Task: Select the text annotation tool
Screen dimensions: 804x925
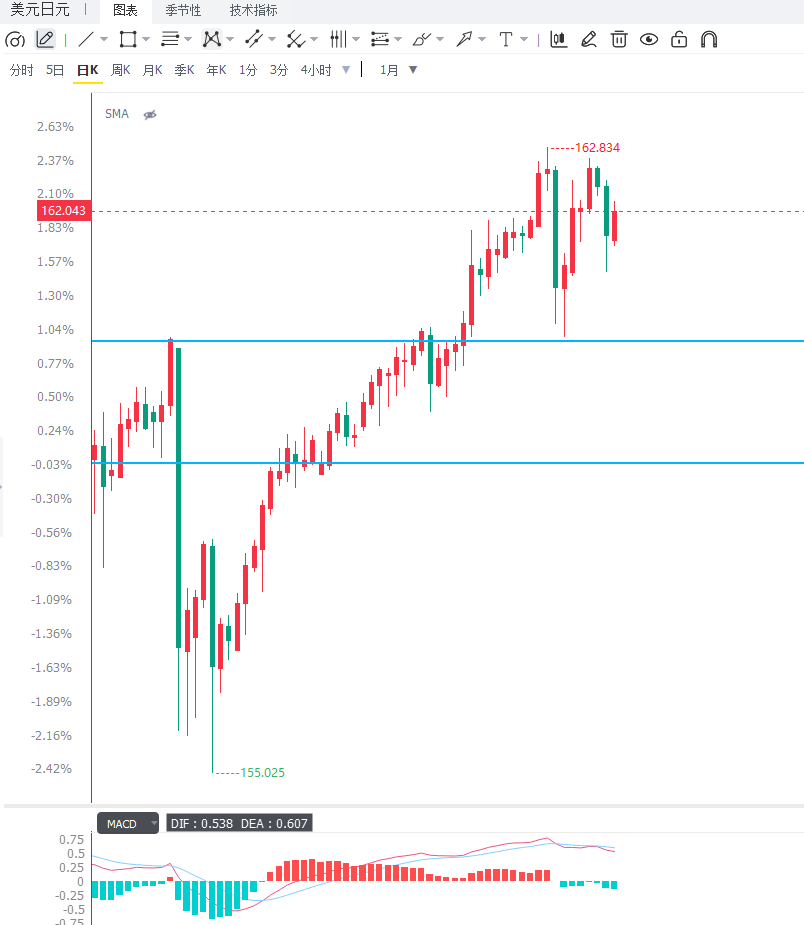Action: 506,40
